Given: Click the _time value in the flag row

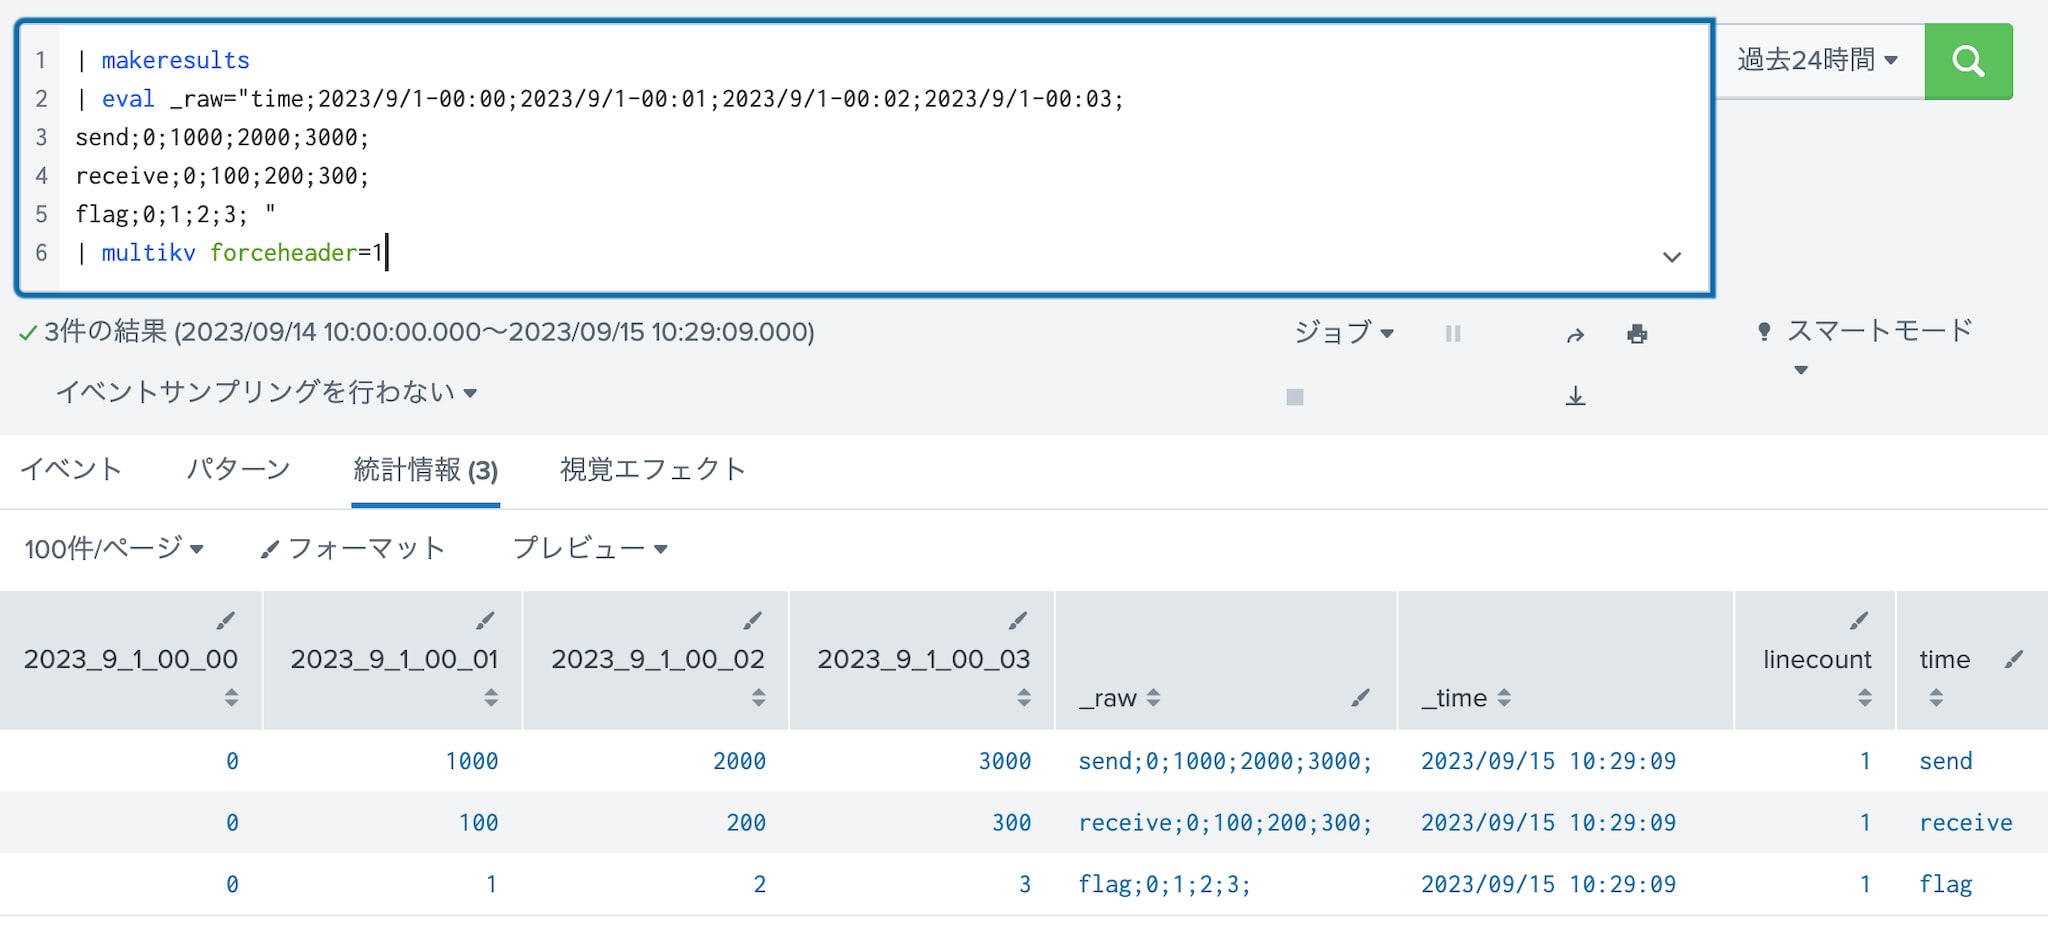Looking at the screenshot, I should tap(1548, 885).
